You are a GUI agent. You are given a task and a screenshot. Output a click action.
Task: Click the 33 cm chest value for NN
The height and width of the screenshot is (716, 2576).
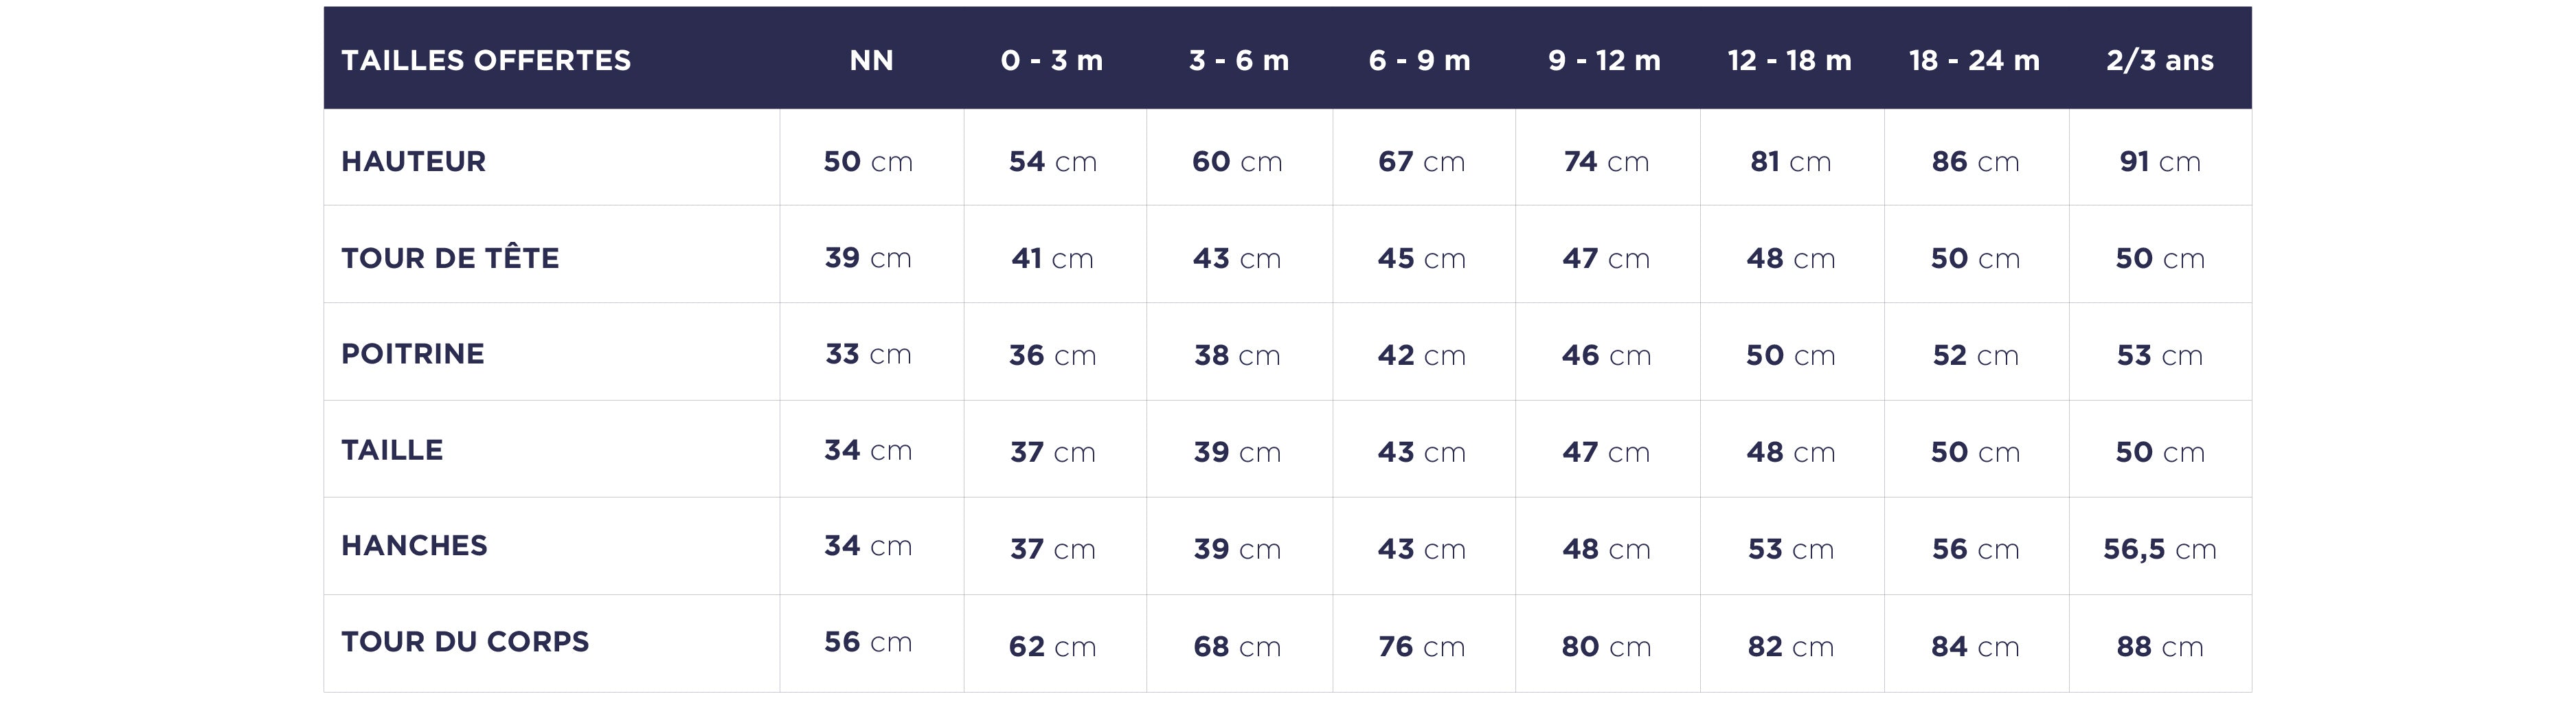(868, 354)
